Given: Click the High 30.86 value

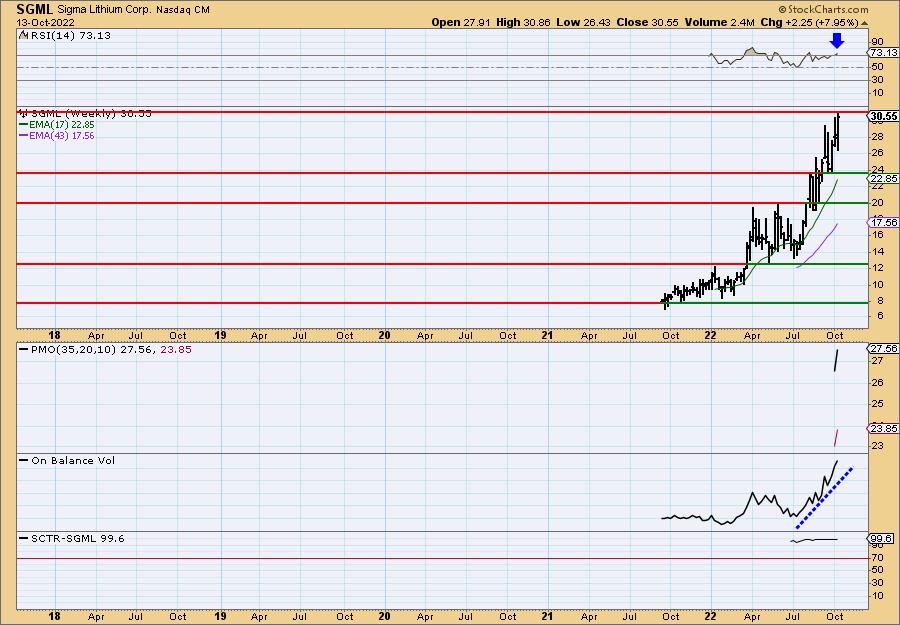Looking at the screenshot, I should pos(523,22).
